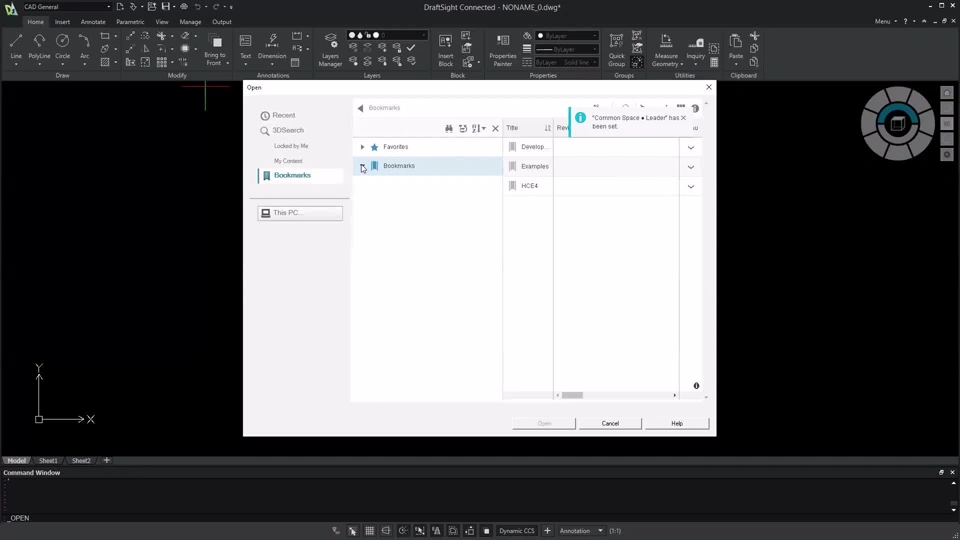This screenshot has width=960, height=540.
Task: Click the Help button in Open dialog
Action: (677, 424)
